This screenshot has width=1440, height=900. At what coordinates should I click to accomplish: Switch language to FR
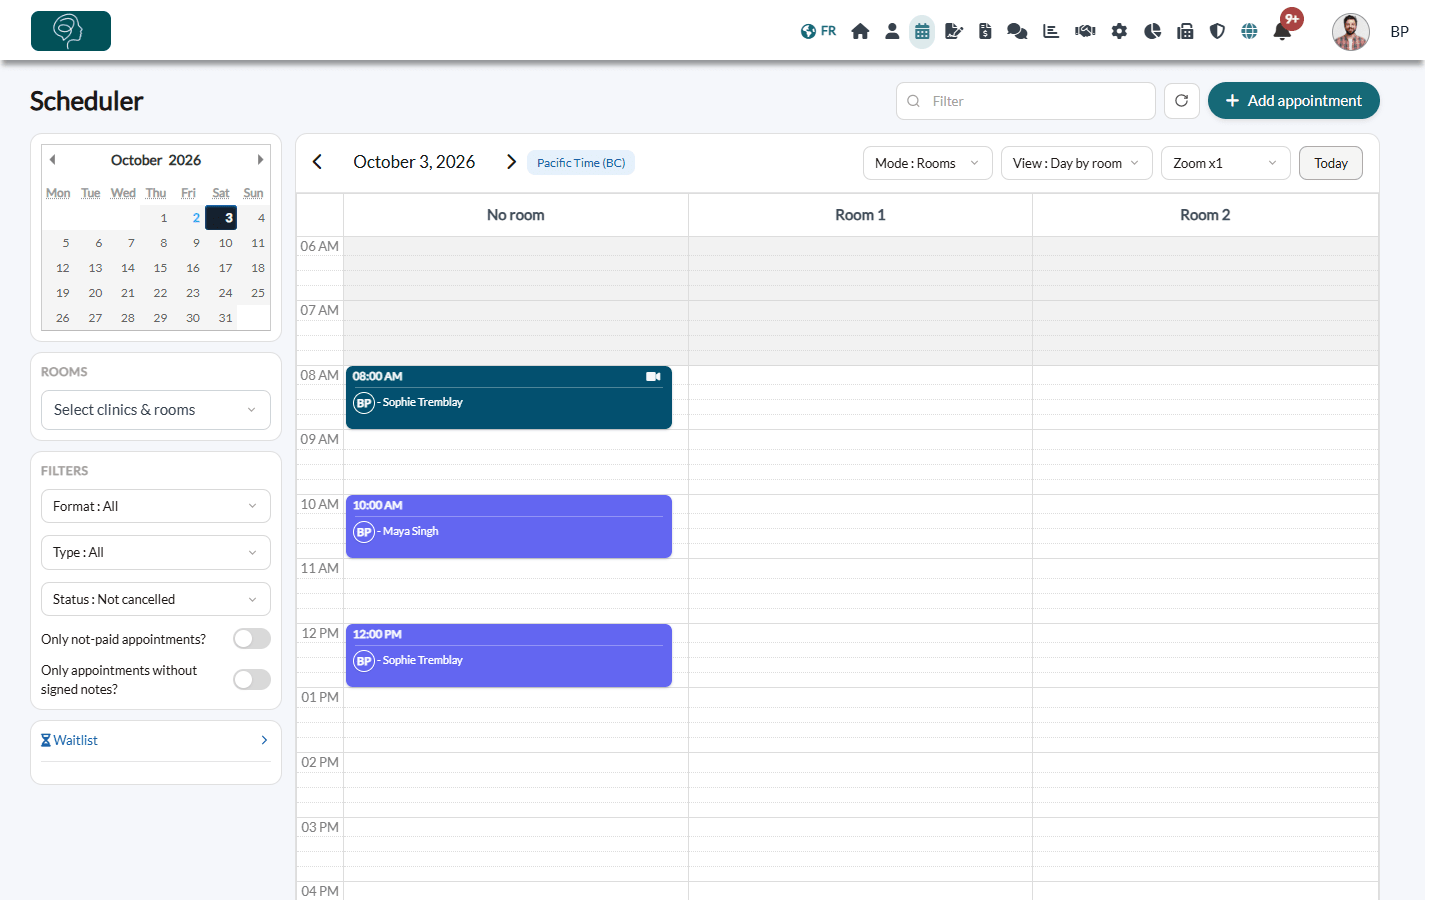[x=818, y=31]
